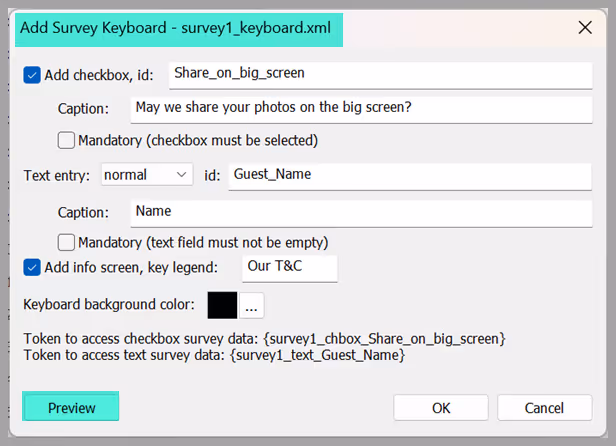Click the Cancel button

click(544, 408)
